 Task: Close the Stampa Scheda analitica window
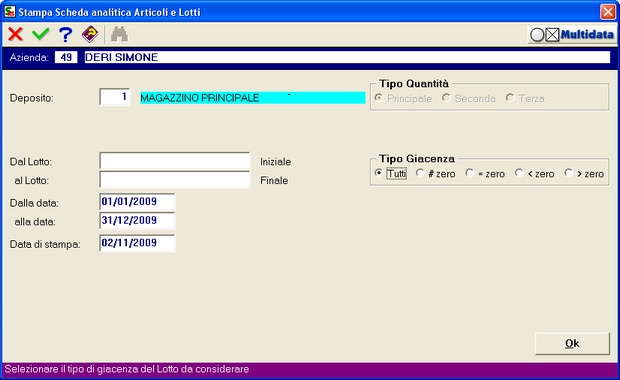[607, 12]
